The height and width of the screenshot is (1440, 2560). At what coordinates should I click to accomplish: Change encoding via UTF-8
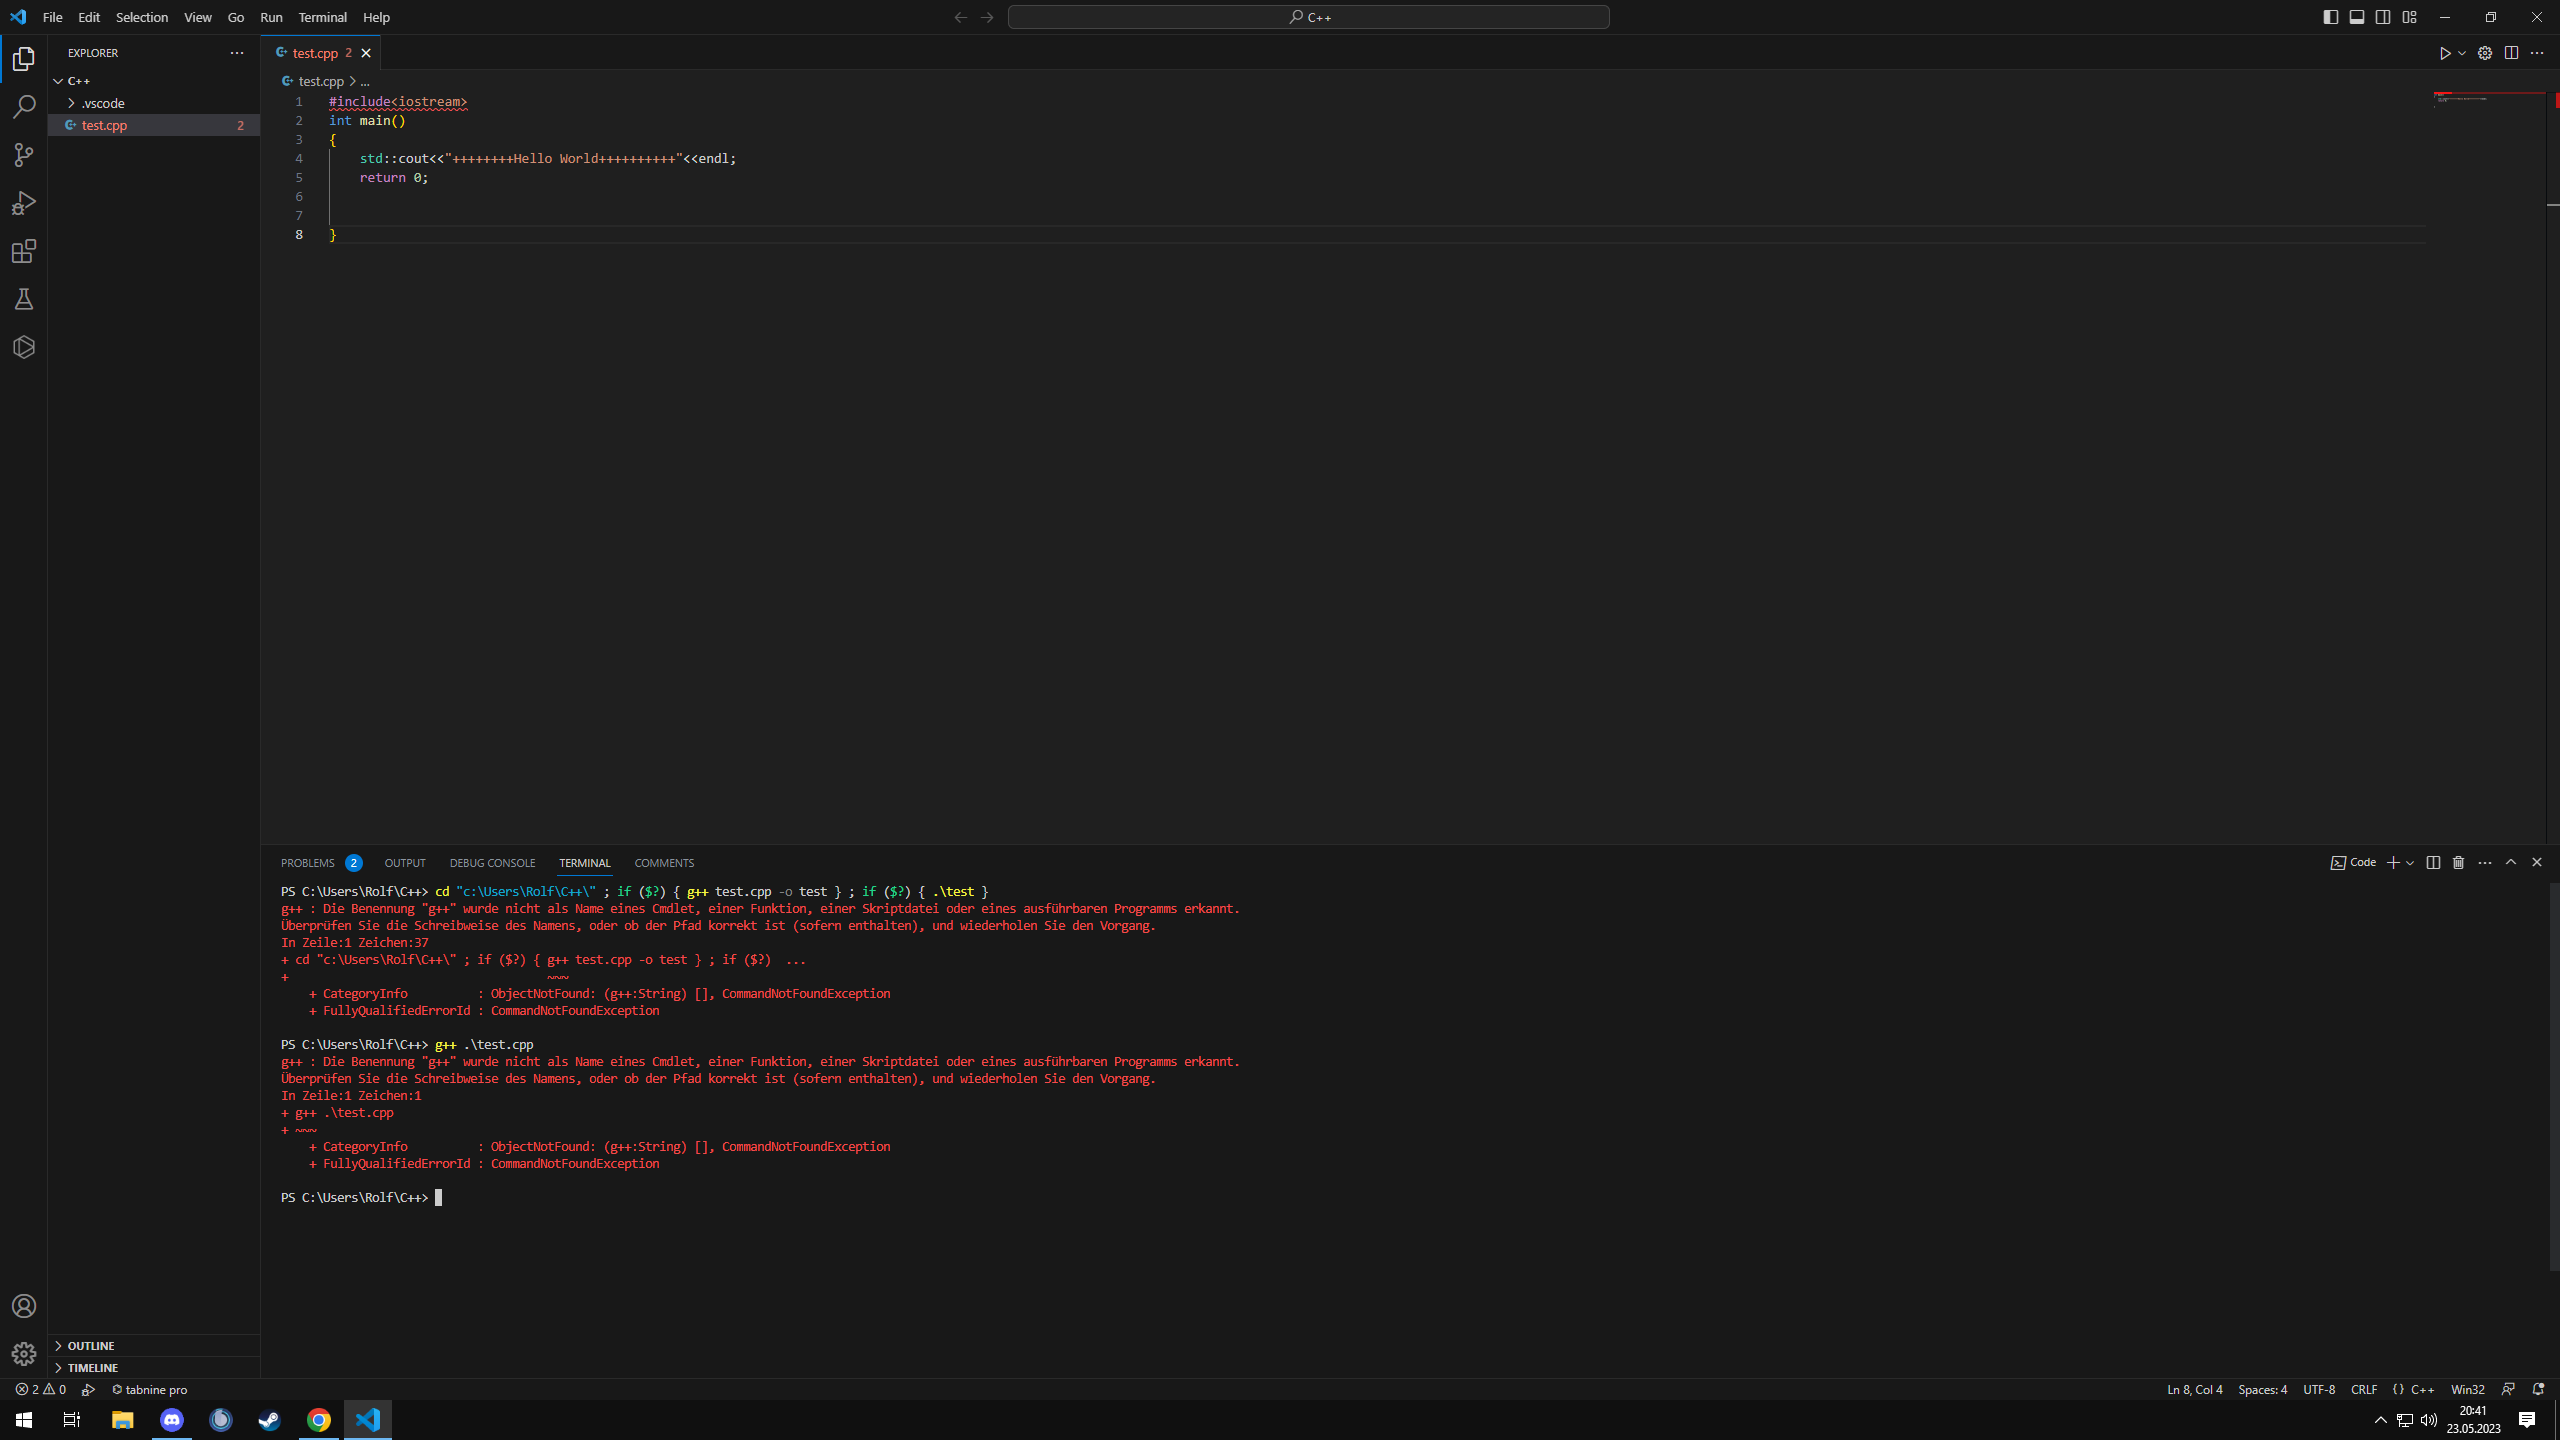coord(2319,1389)
